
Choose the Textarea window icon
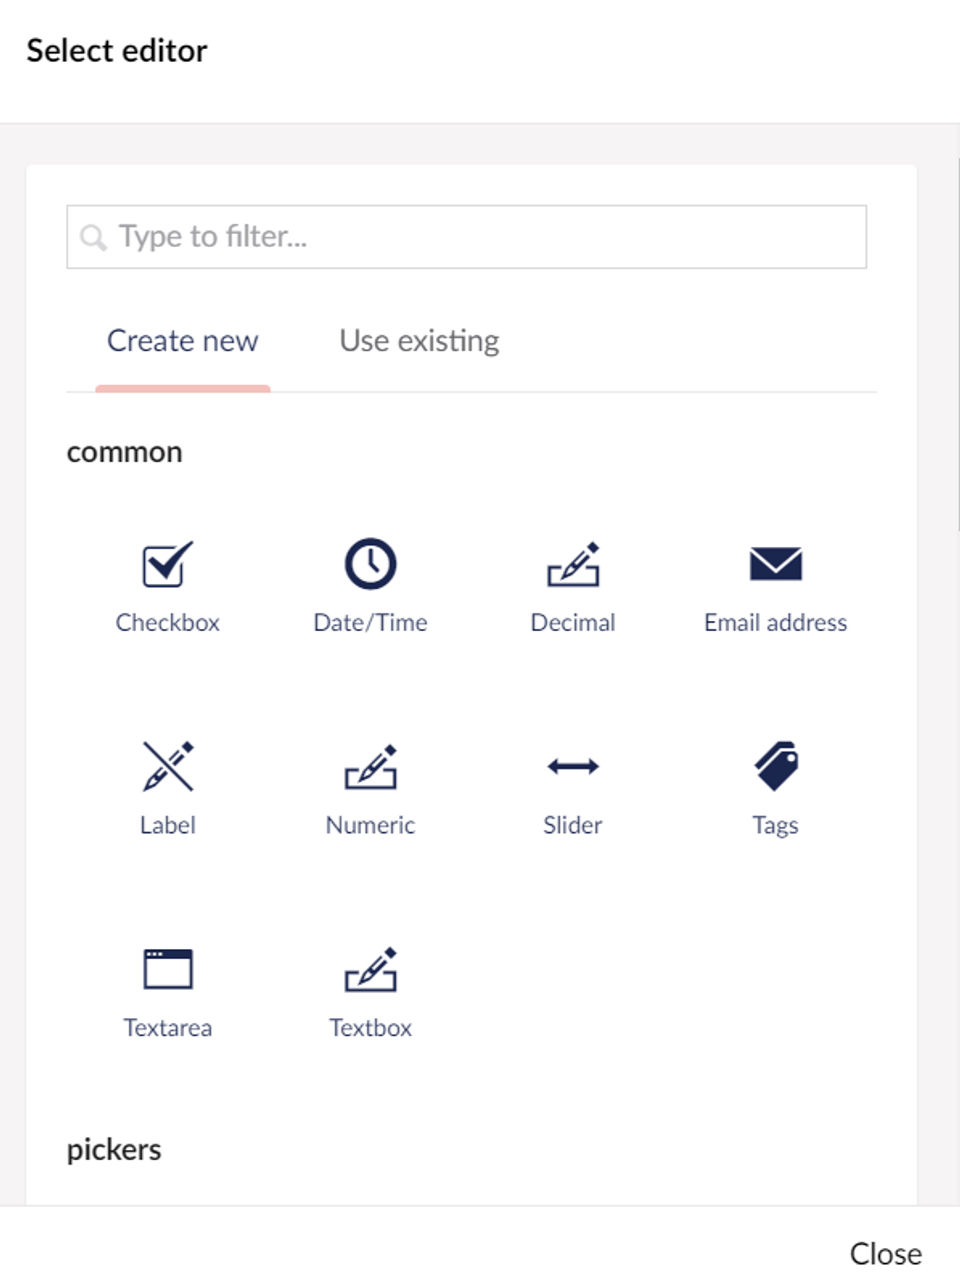(x=167, y=969)
